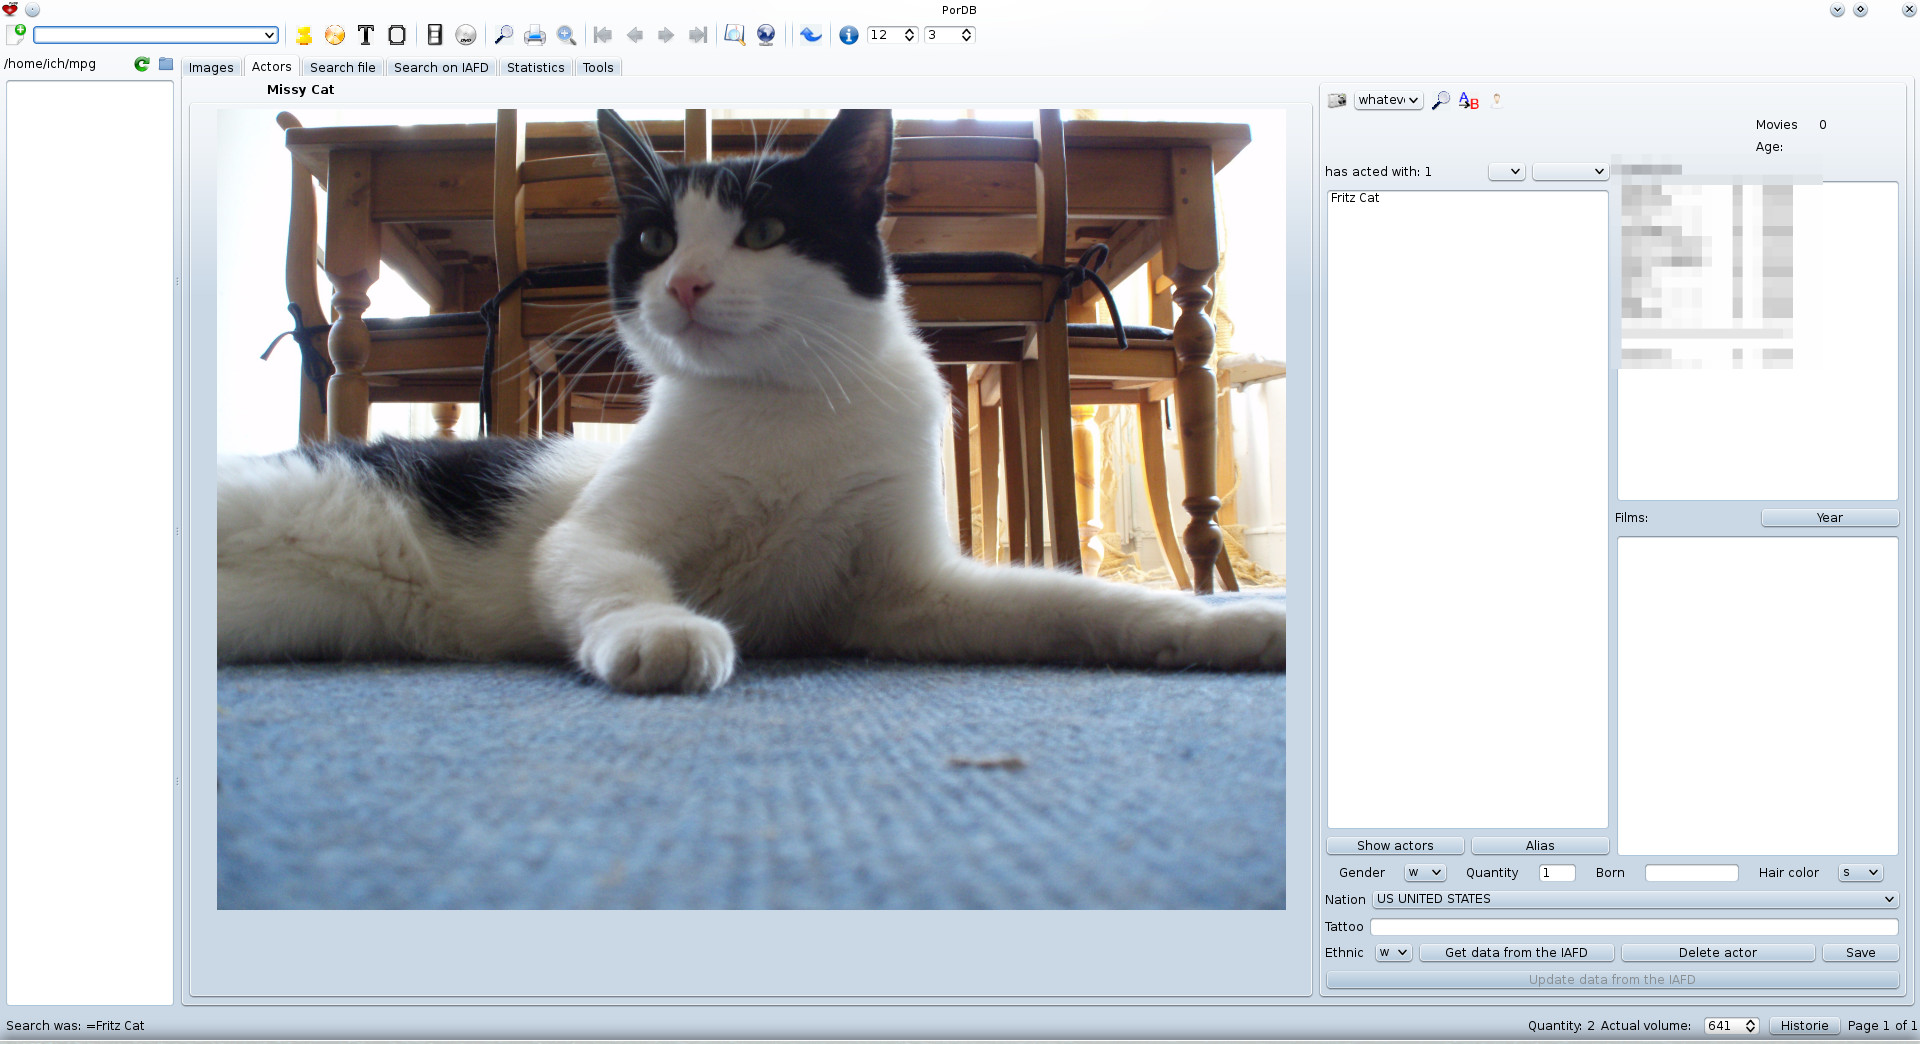Expand the Gender dropdown
1920x1044 pixels.
(1424, 872)
